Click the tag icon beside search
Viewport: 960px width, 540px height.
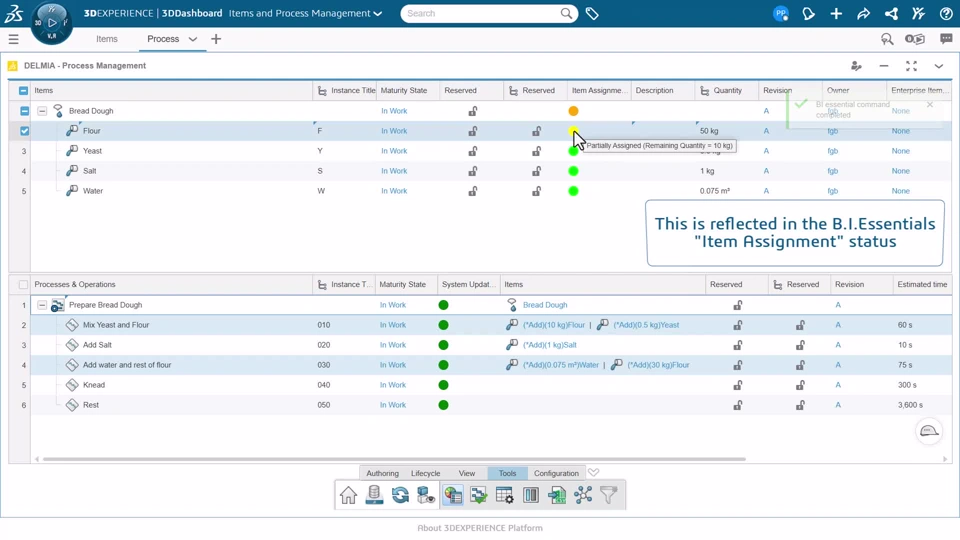(x=592, y=14)
